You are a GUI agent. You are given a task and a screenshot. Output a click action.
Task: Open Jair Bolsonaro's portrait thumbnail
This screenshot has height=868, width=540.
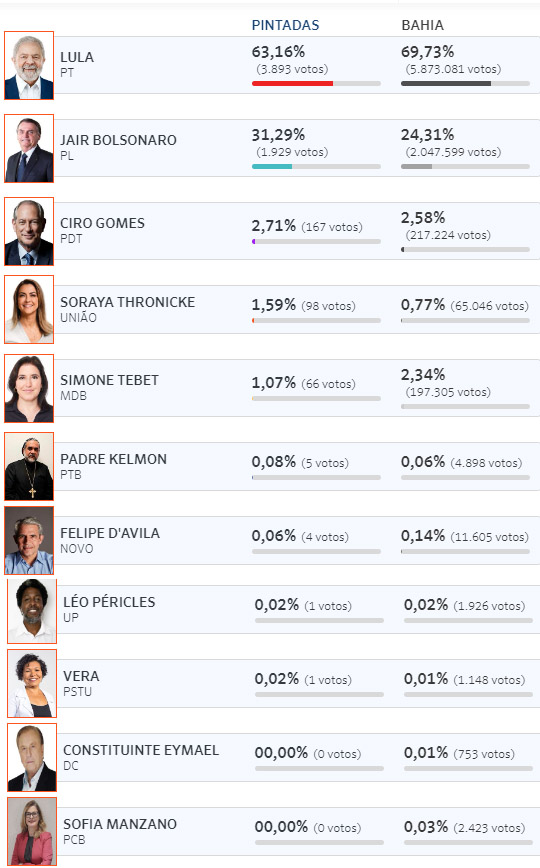coord(29,148)
